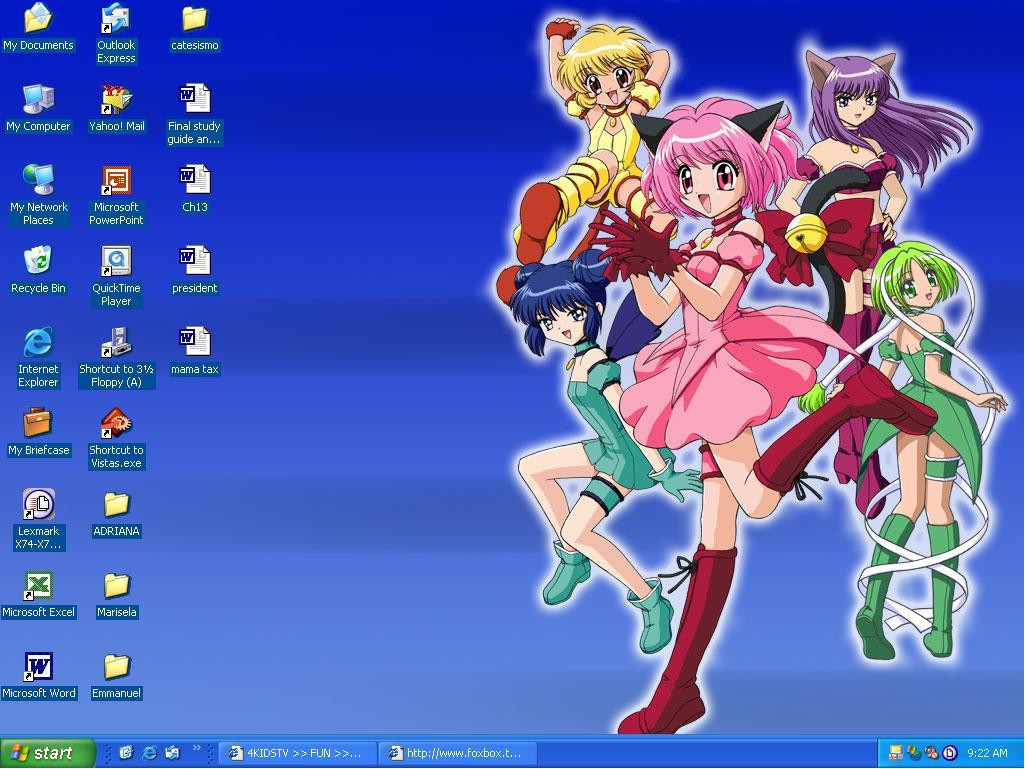1026x769 pixels.
Task: Expand the Quick Launch overflow chevron
Action: point(196,748)
